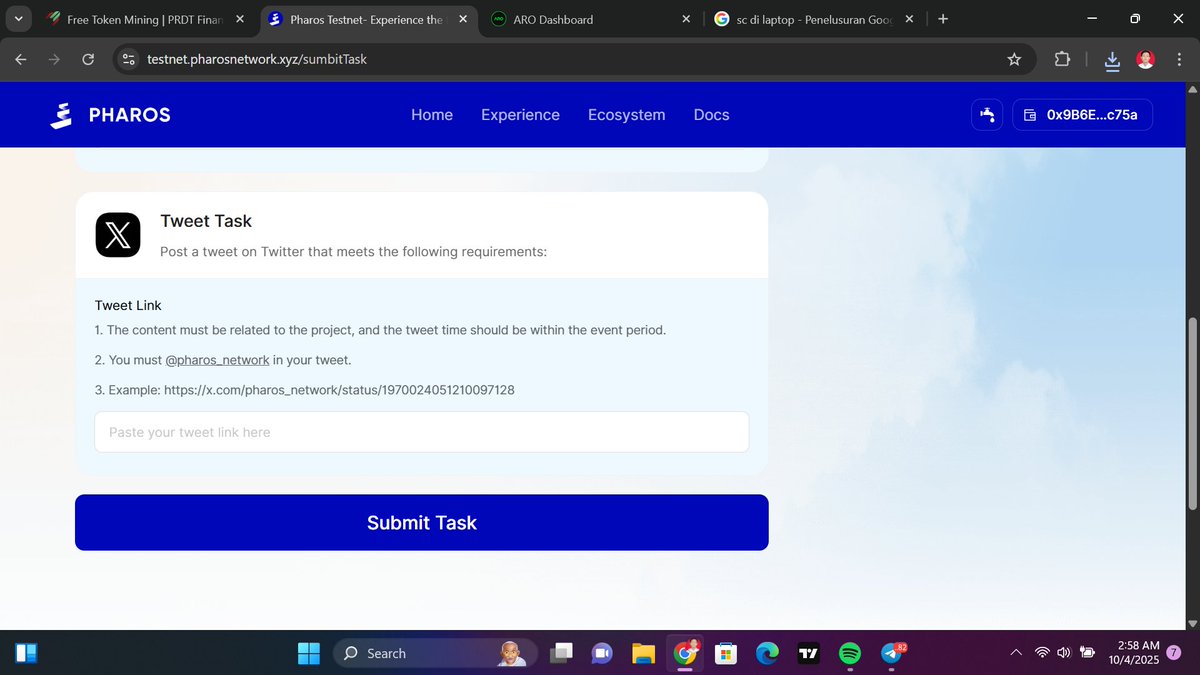Viewport: 1200px width, 675px height.
Task: Open the widgets icon on taskbar
Action: (25, 653)
